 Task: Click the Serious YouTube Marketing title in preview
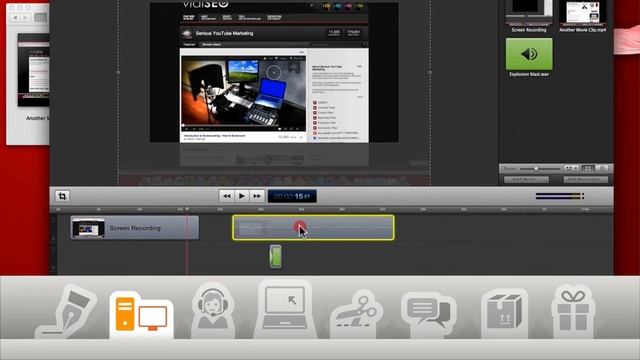(x=224, y=33)
